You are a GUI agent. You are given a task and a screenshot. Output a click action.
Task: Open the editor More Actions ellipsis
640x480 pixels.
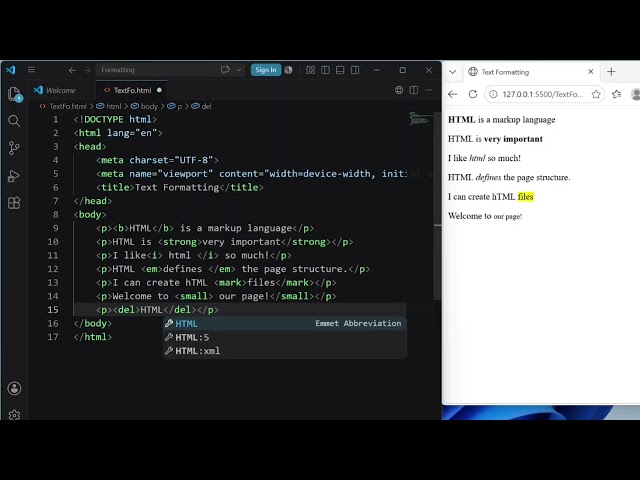coord(429,90)
